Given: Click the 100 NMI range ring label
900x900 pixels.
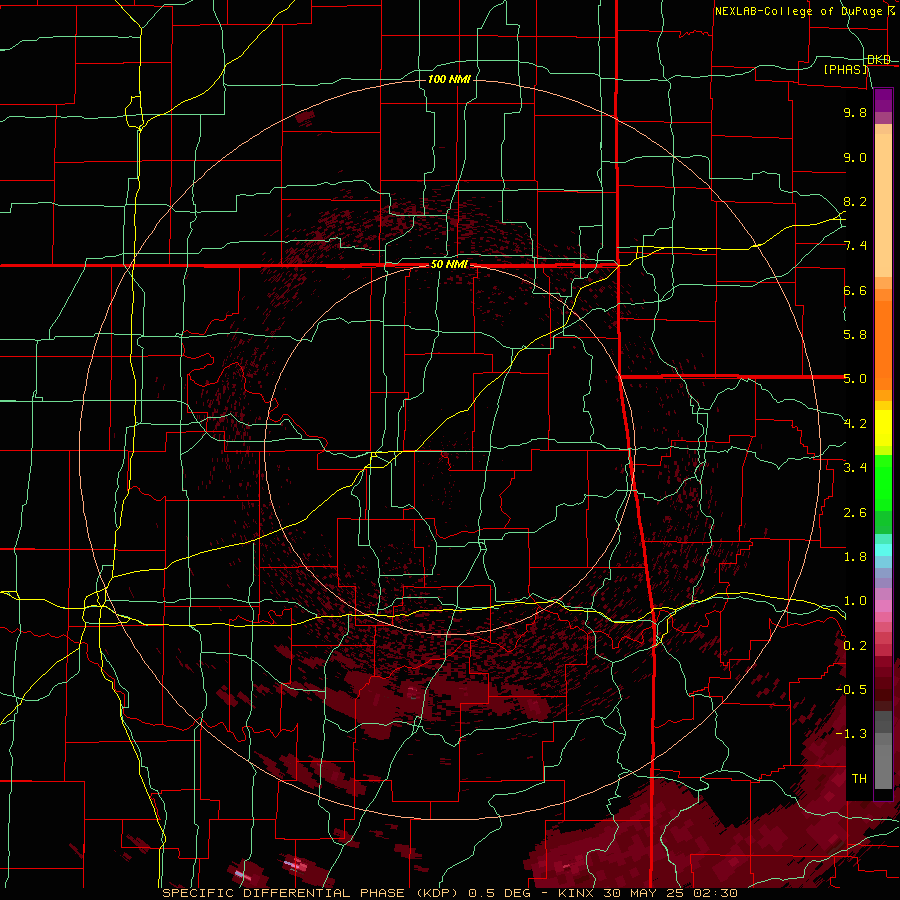Looking at the screenshot, I should (449, 79).
